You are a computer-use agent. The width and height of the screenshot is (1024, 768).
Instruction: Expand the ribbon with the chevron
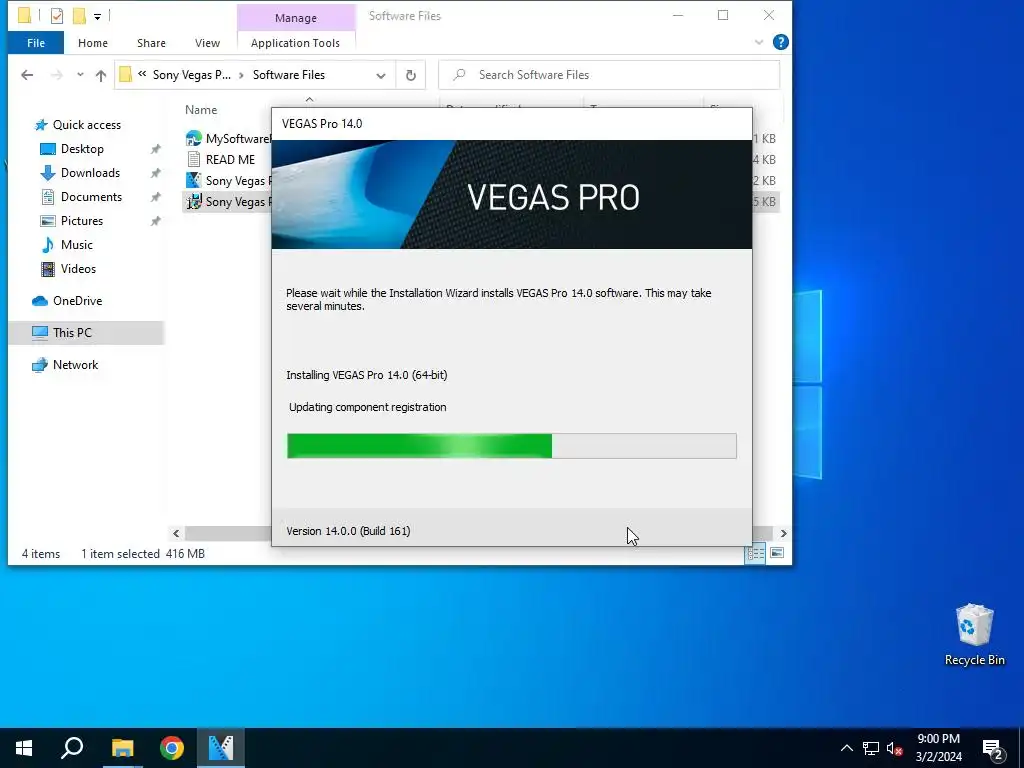759,42
